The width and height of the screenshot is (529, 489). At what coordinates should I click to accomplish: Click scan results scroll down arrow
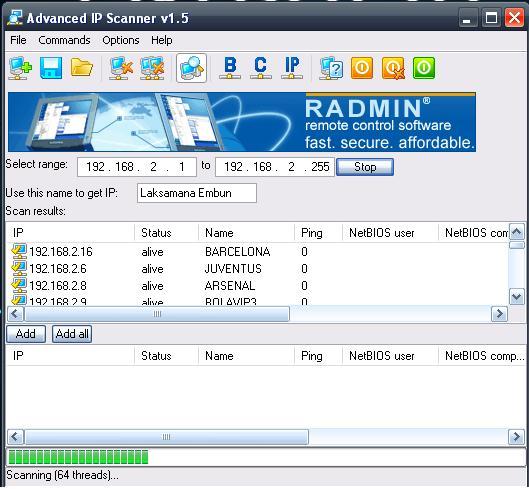coord(517,297)
